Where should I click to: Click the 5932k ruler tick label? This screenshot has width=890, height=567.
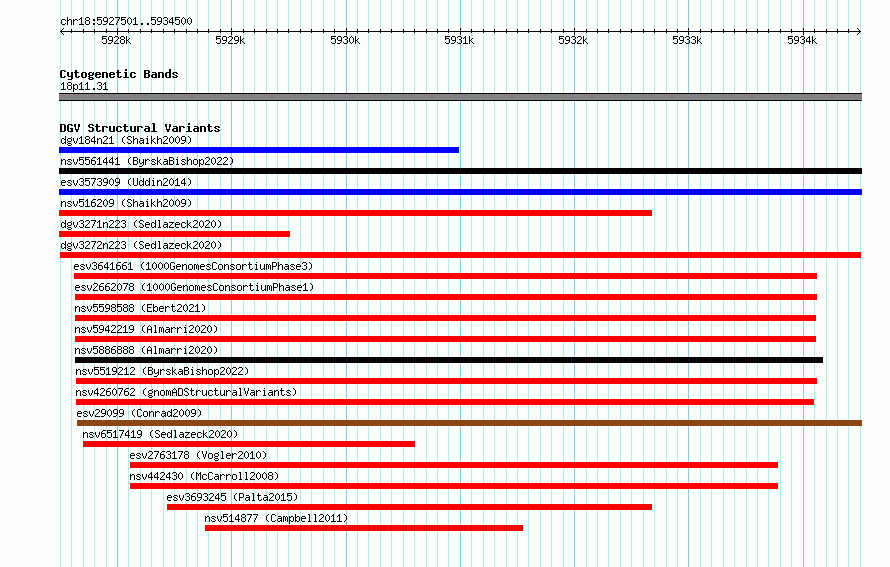[573, 40]
